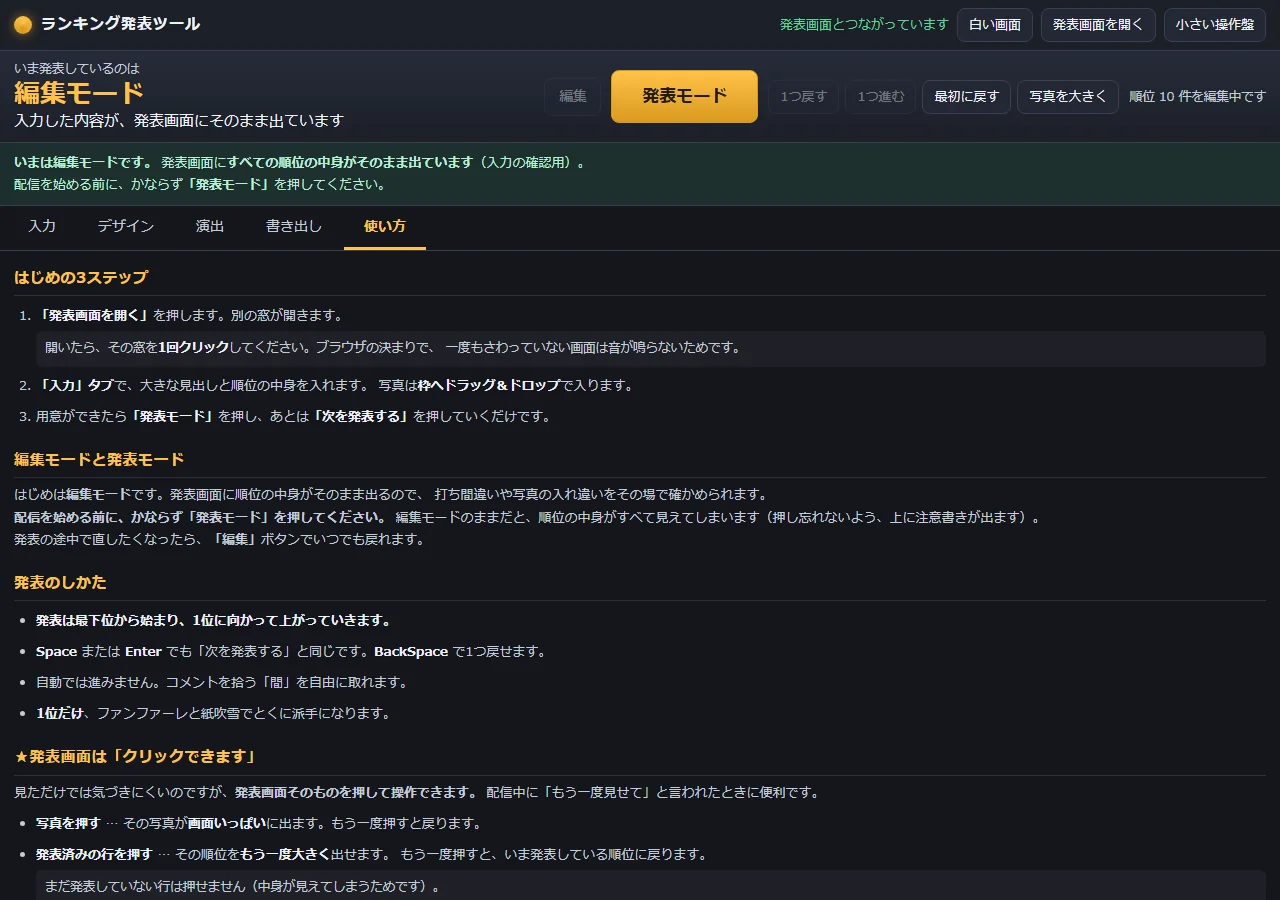Click the 配信を始める前に、かならず banner line
This screenshot has width=1280, height=900.
(200, 185)
